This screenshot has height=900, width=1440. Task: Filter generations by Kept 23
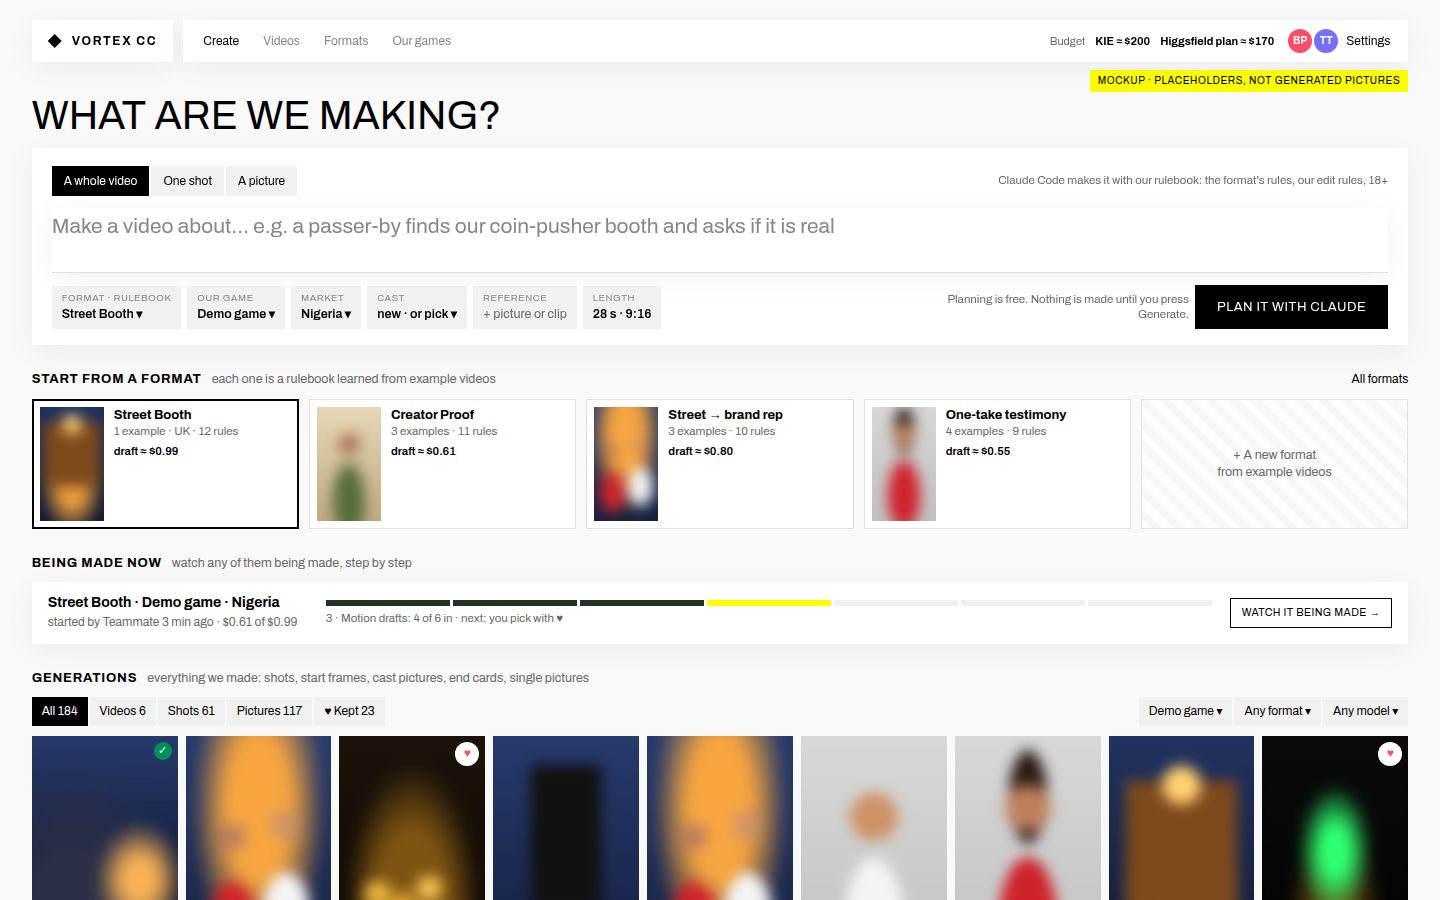(x=350, y=711)
